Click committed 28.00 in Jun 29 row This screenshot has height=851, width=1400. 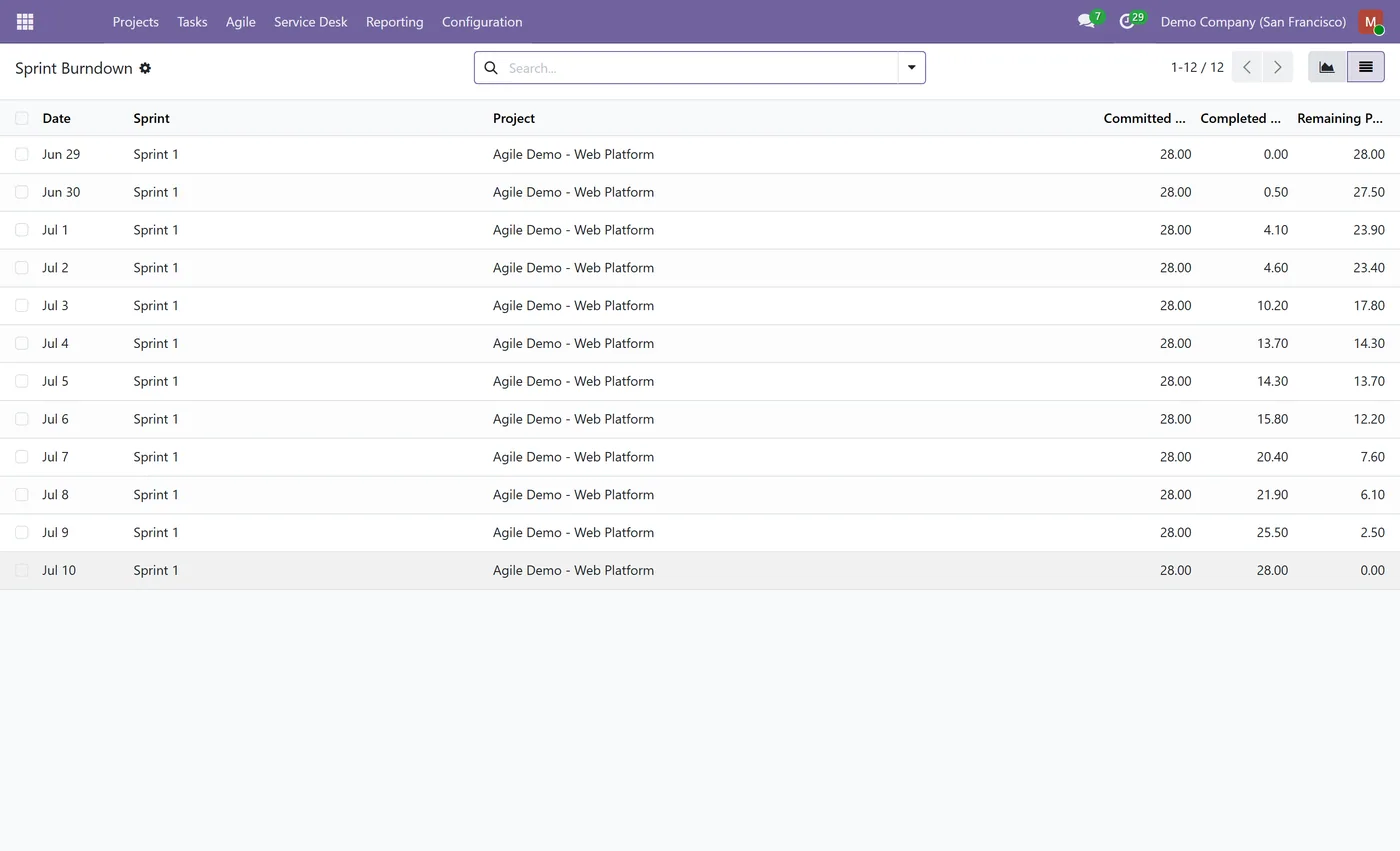point(1175,154)
